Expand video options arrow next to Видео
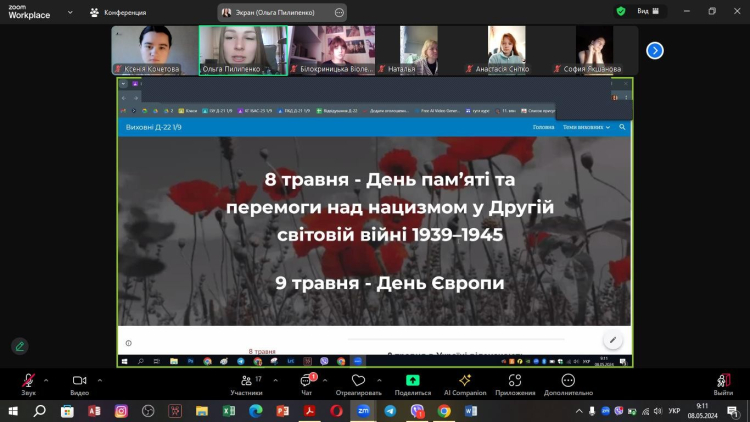This screenshot has height=422, width=750. (98, 380)
